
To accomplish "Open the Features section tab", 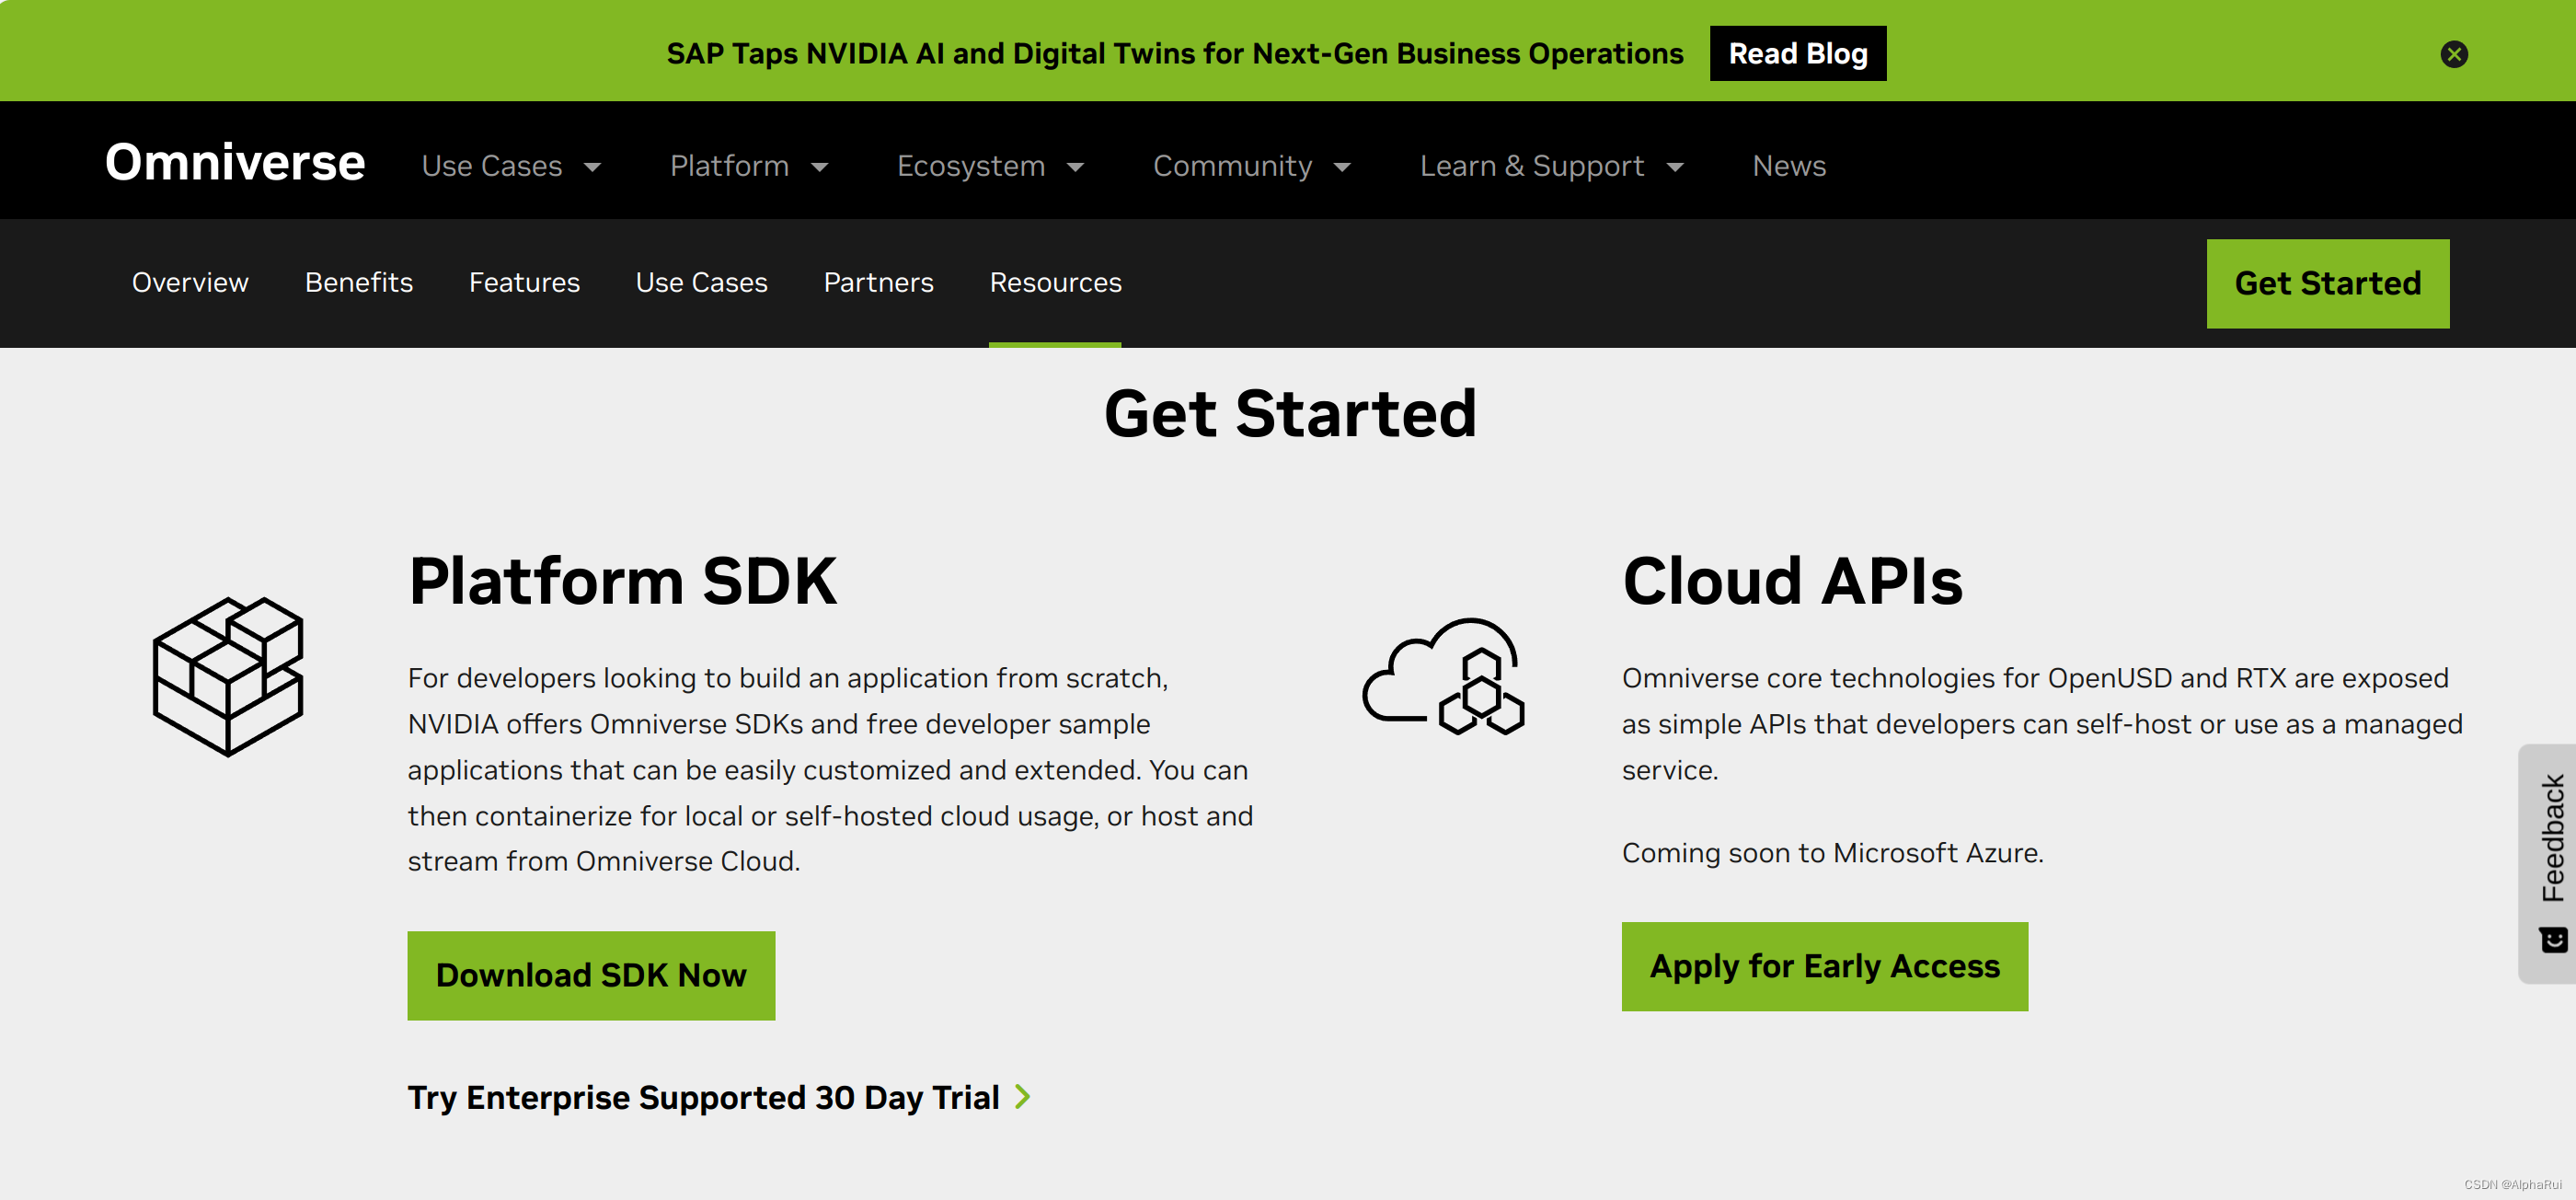I will 524,283.
